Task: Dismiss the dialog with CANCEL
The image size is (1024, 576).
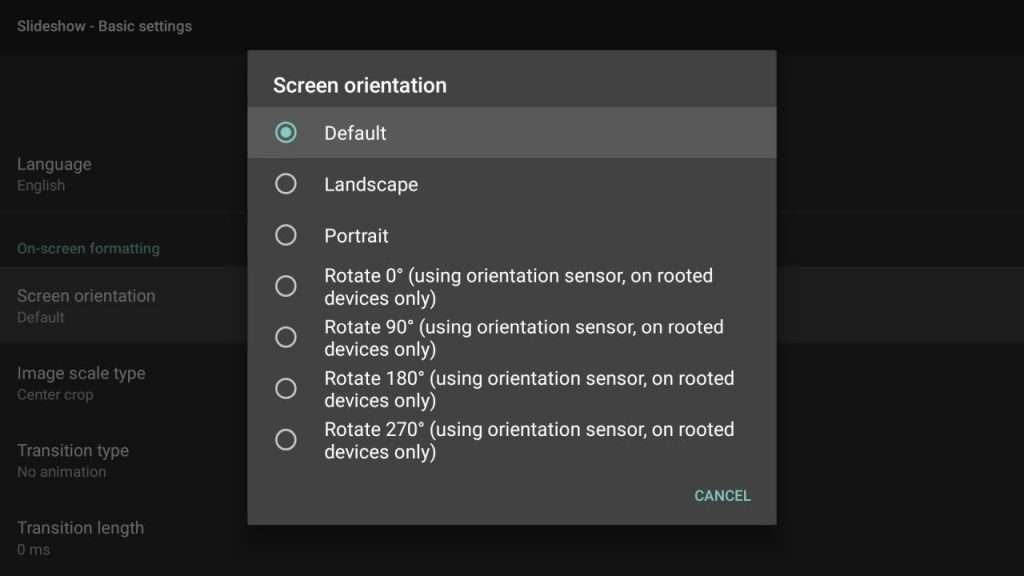Action: tap(722, 495)
